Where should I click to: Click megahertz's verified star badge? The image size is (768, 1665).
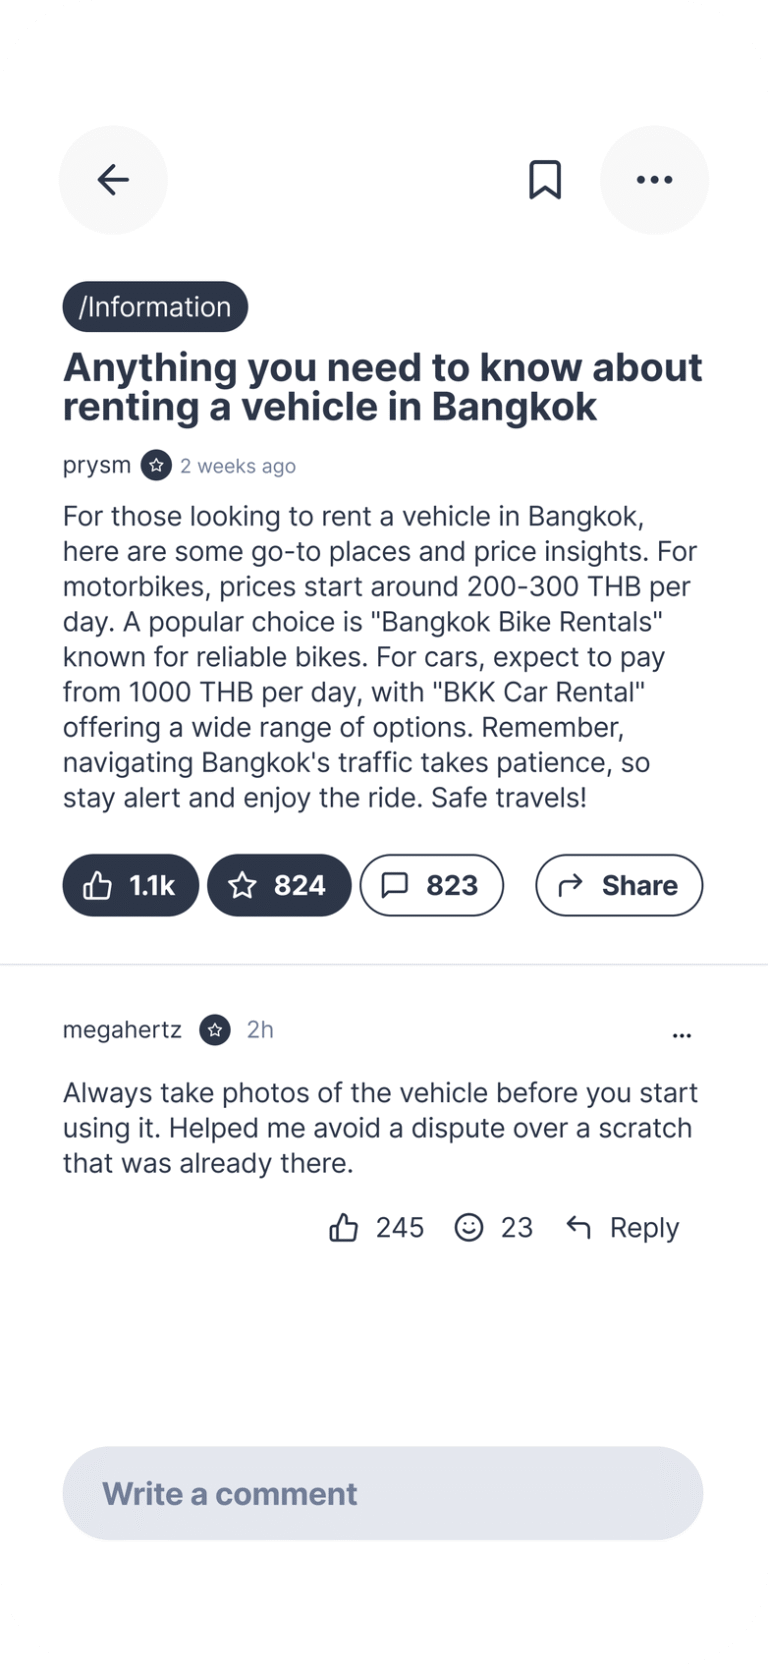pyautogui.click(x=215, y=1030)
